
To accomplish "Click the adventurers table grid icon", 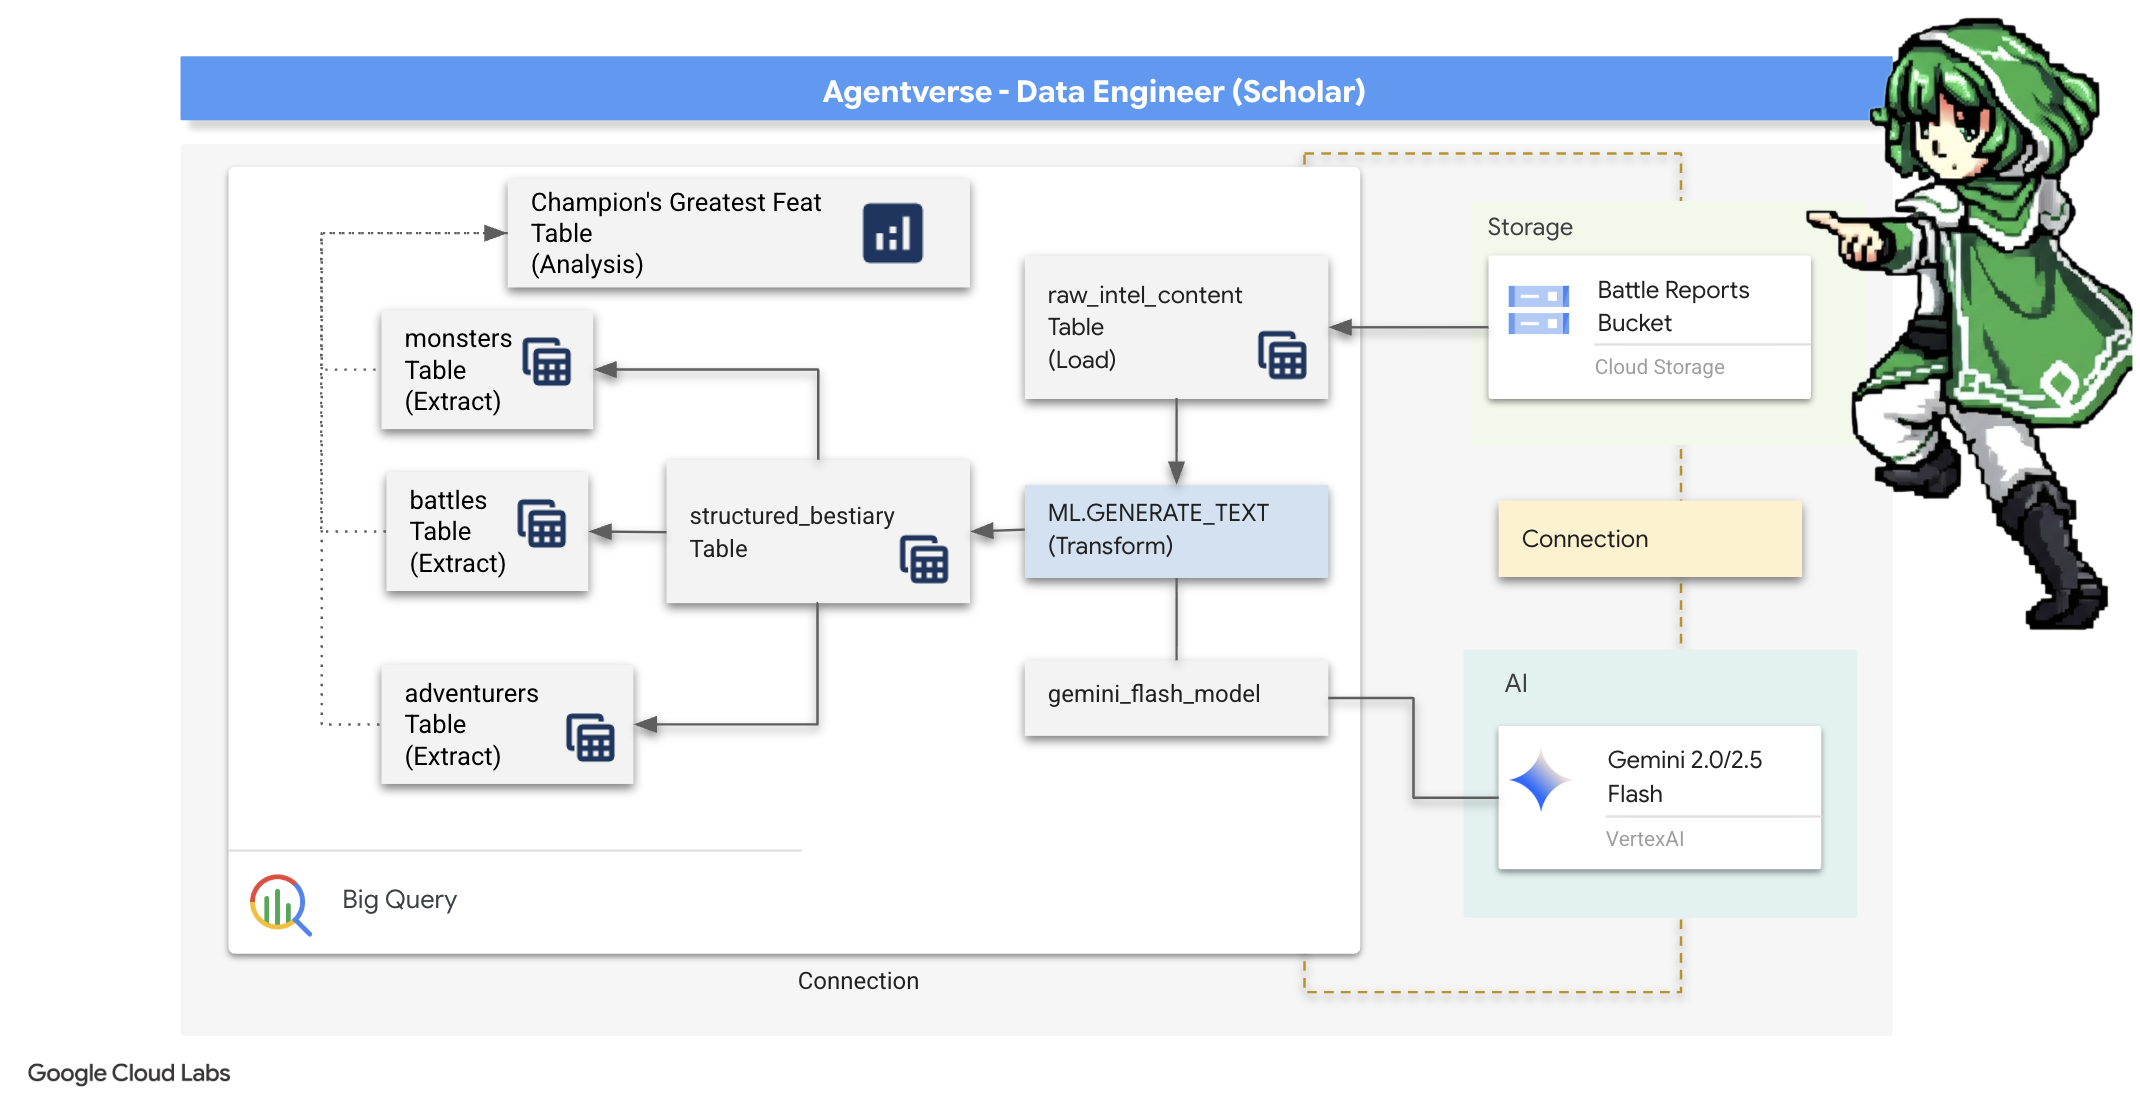I will 591,738.
